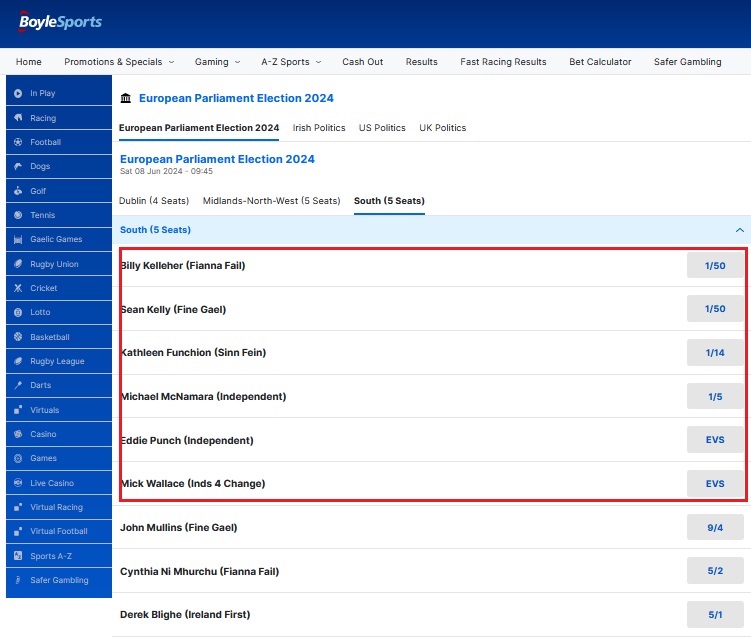
Task: Click the Basketball icon in sidebar
Action: (x=18, y=337)
